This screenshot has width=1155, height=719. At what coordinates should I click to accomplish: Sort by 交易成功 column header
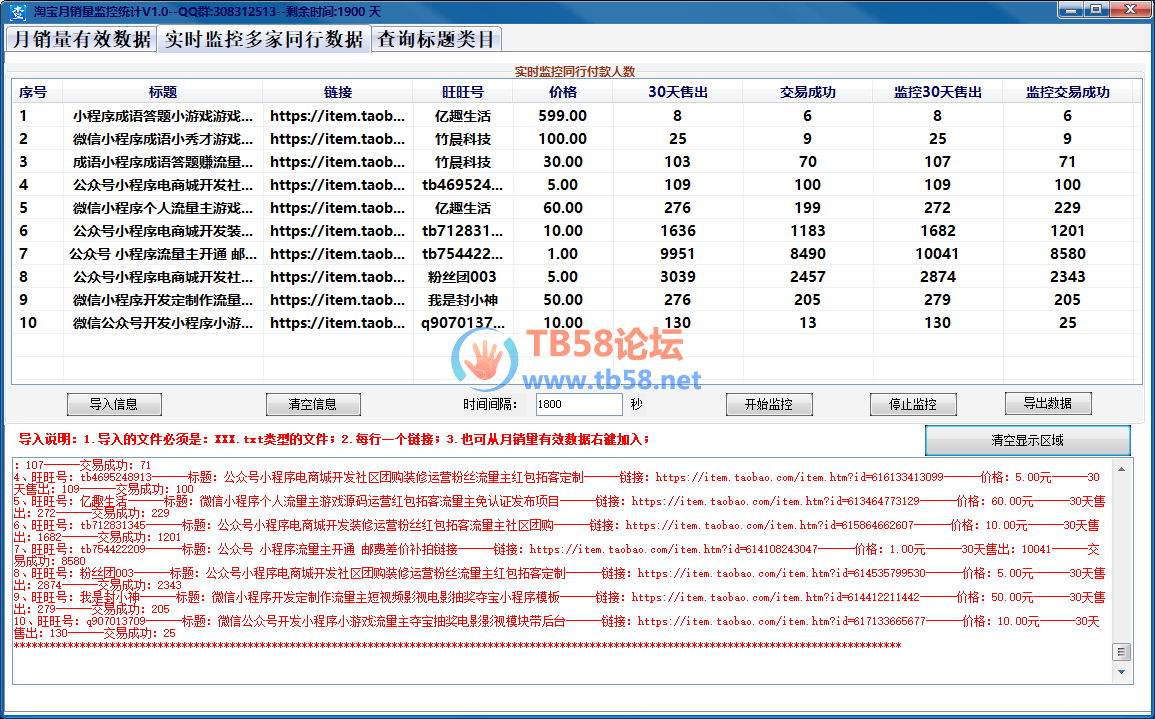tap(807, 92)
